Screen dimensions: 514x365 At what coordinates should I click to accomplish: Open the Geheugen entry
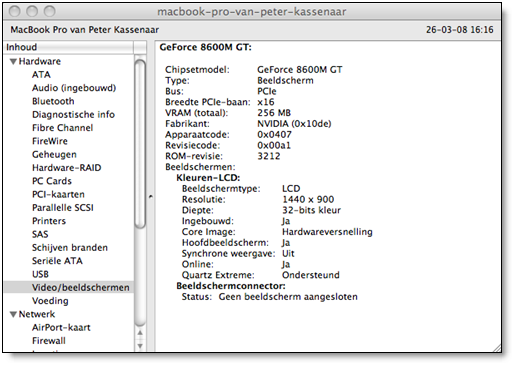pyautogui.click(x=54, y=155)
